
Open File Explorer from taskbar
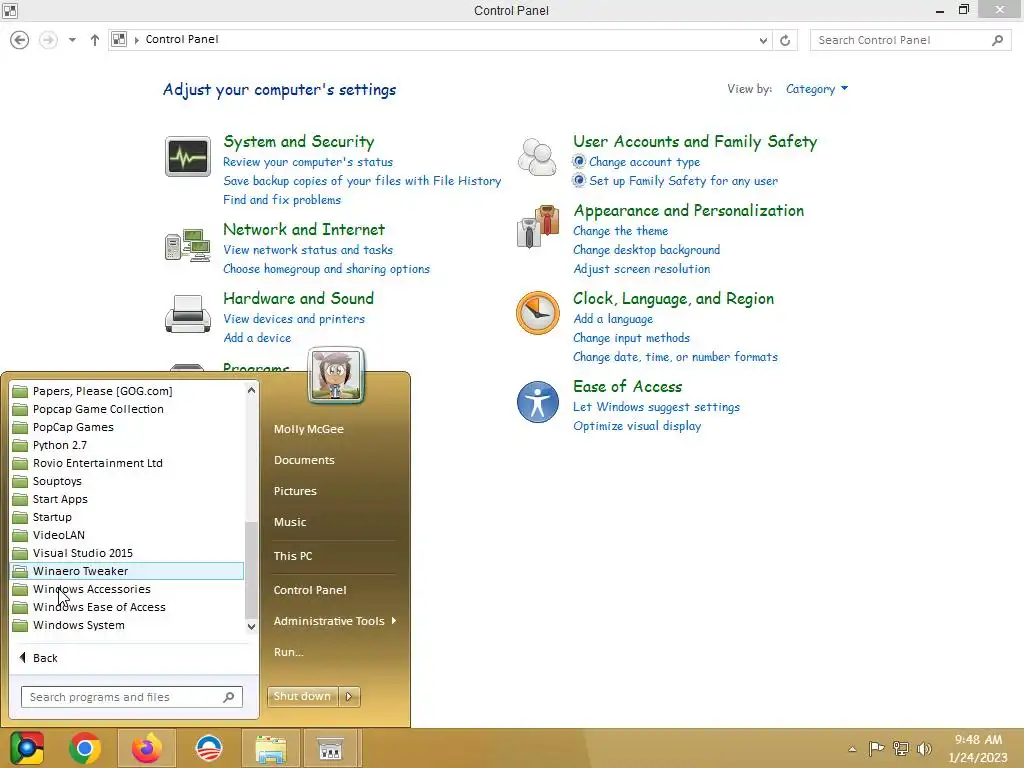pos(271,748)
